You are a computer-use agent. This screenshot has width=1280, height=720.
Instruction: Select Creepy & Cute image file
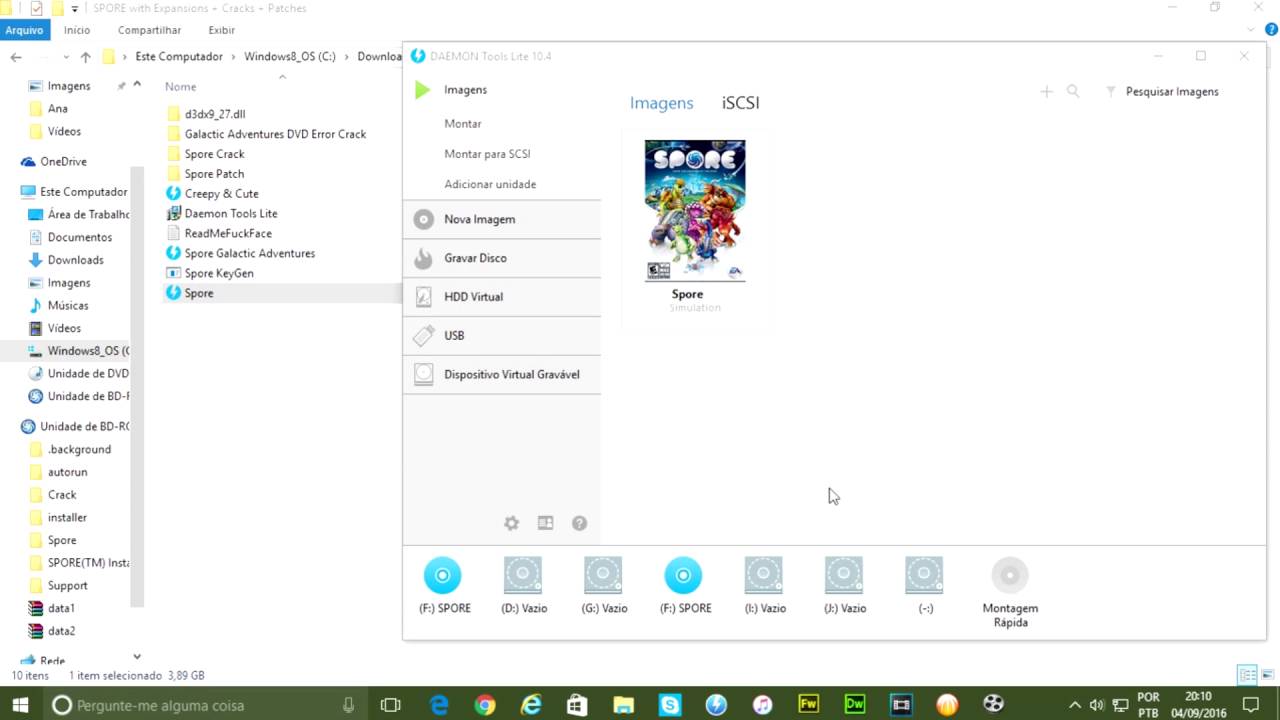point(221,194)
